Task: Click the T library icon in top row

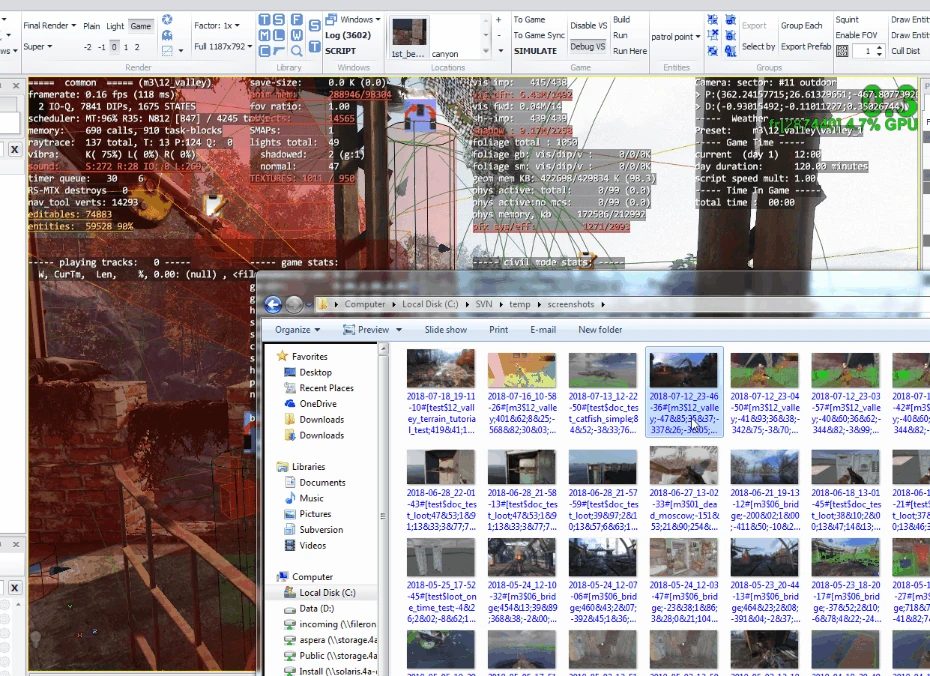Action: [264, 20]
